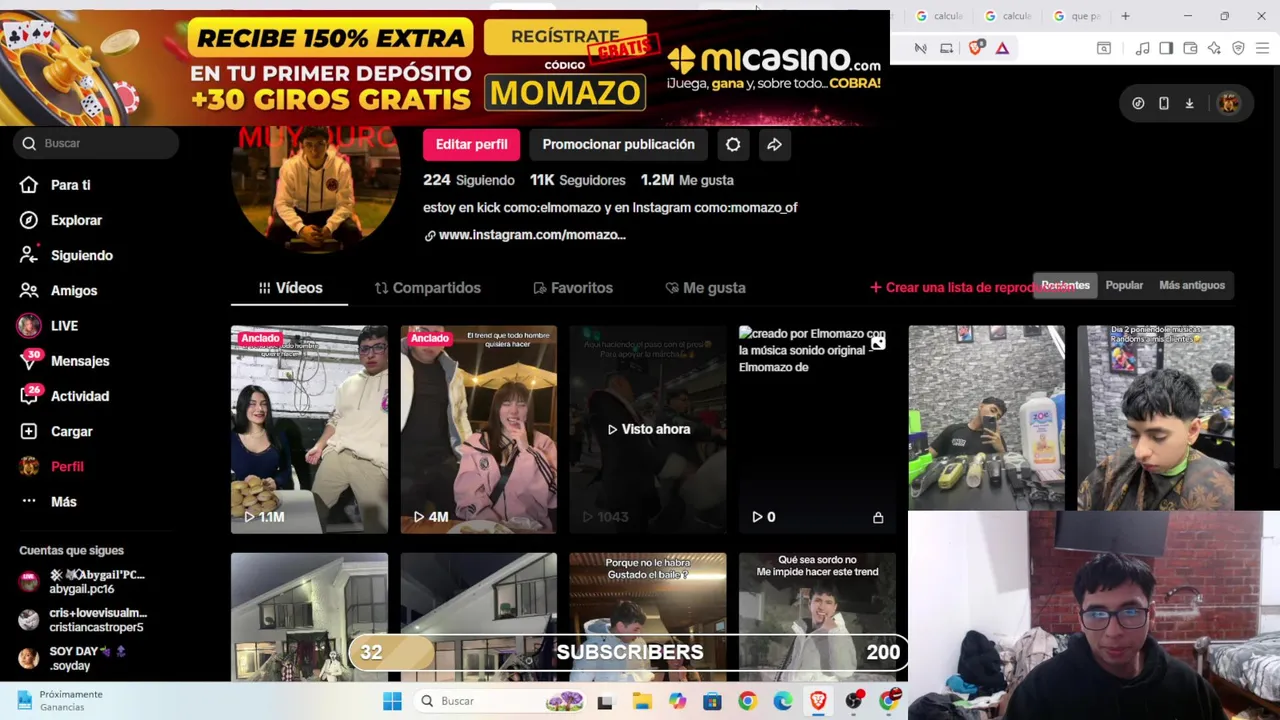The height and width of the screenshot is (720, 1280).
Task: Click the download app icon in header
Action: [x=1189, y=103]
